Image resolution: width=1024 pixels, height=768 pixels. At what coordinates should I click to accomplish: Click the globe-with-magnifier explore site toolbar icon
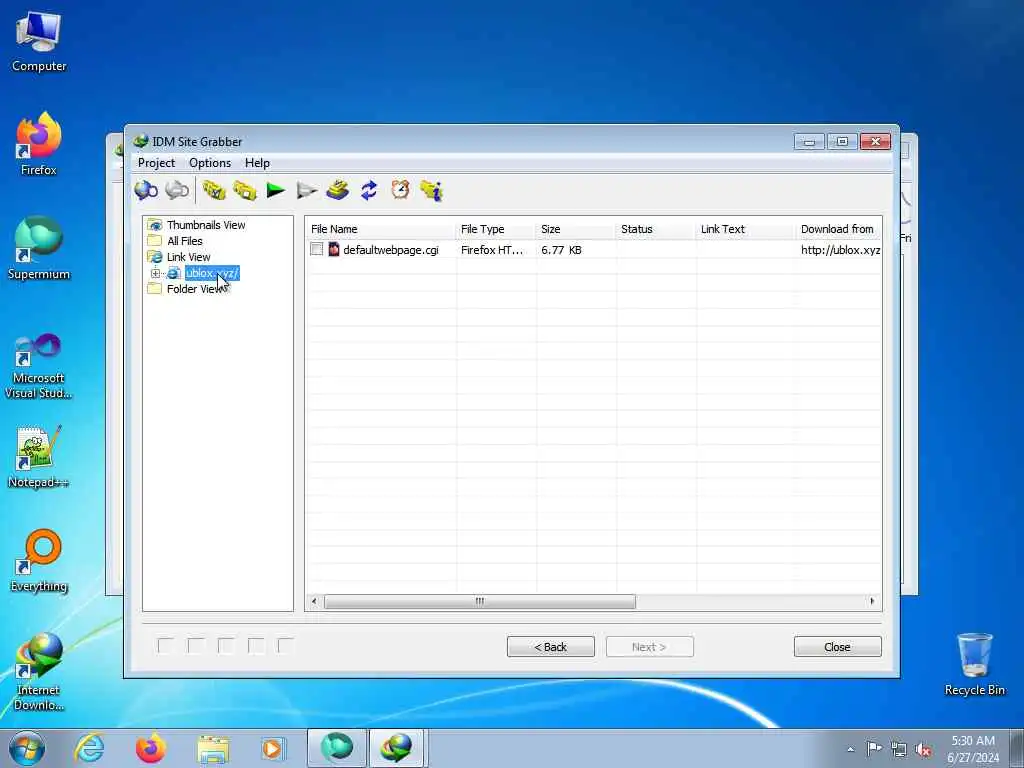pyautogui.click(x=146, y=191)
